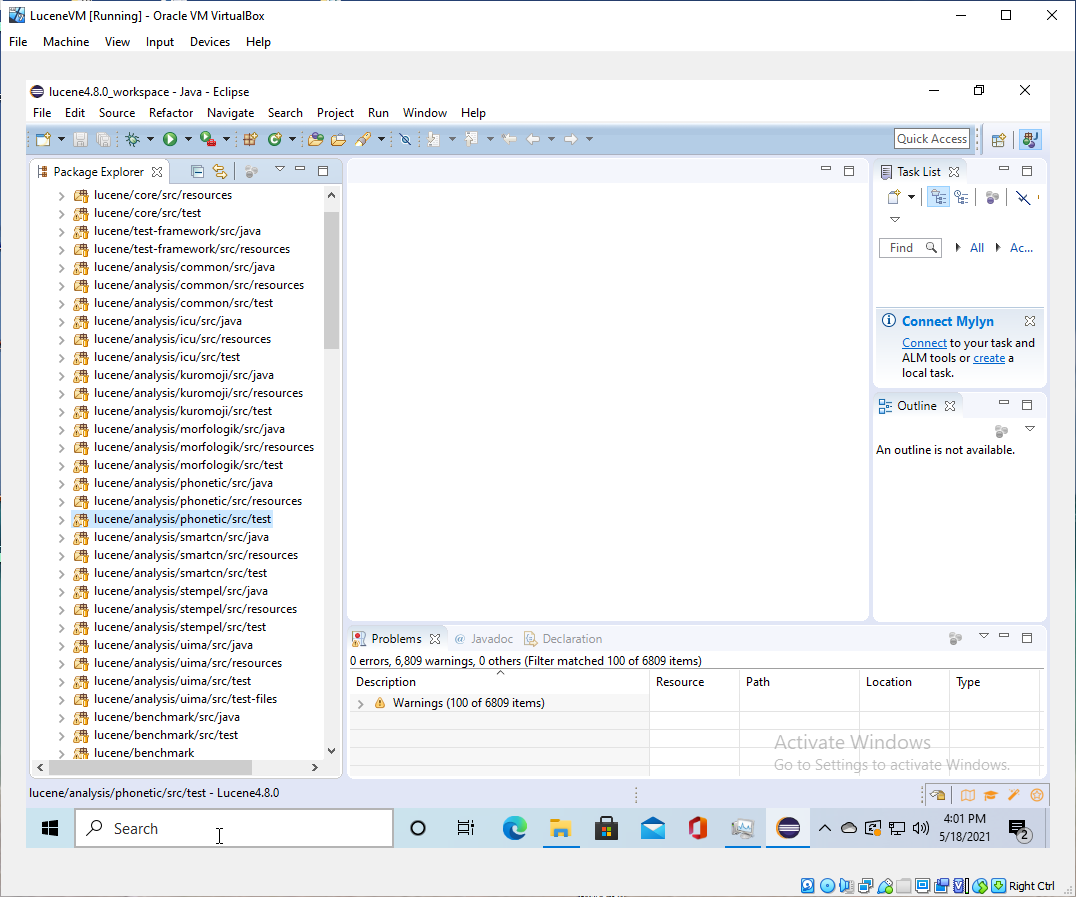The height and width of the screenshot is (897, 1076).
Task: Toggle Categorized view in Task List
Action: coord(938,197)
